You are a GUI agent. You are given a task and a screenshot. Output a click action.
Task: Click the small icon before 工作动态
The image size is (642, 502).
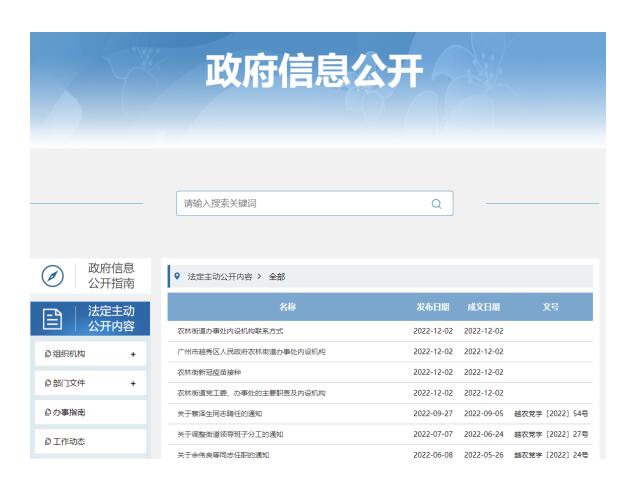tap(47, 442)
